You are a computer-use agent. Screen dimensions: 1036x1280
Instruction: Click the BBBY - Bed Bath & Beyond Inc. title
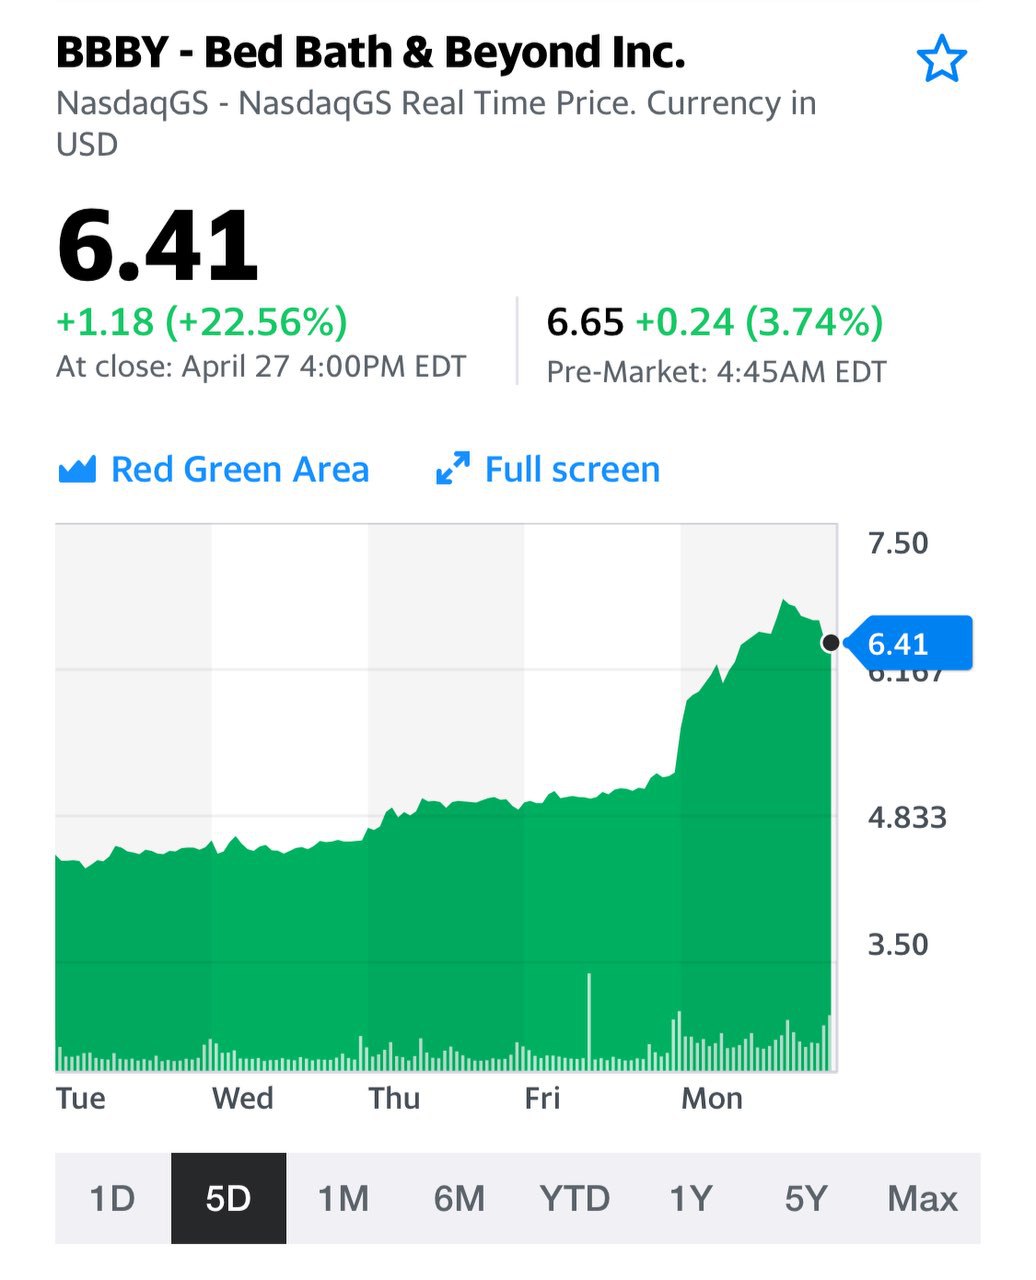371,53
